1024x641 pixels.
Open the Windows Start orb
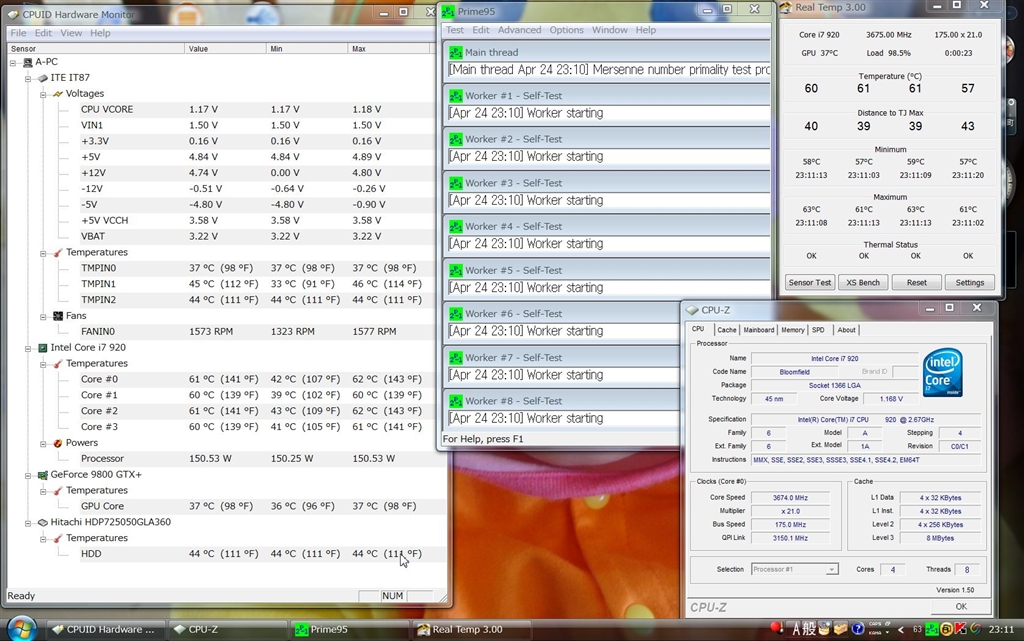(20, 628)
